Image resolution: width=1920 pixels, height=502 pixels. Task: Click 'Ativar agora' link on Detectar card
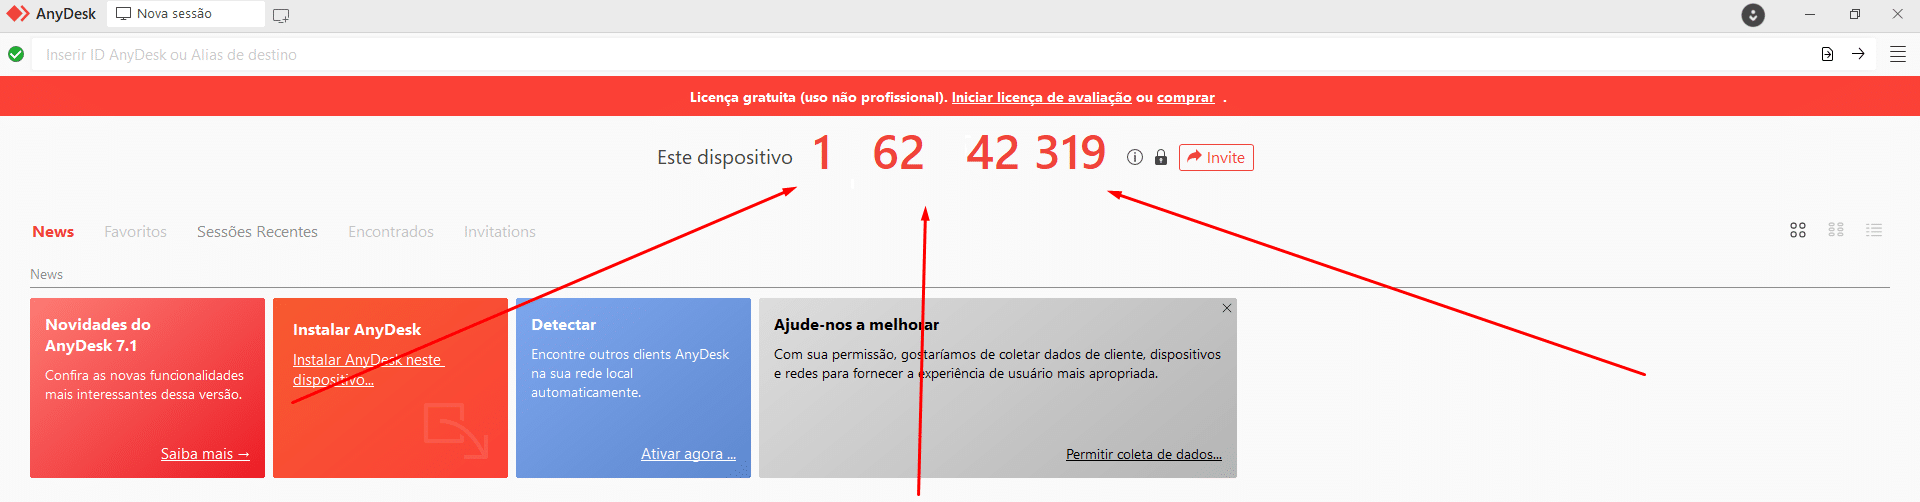click(688, 454)
